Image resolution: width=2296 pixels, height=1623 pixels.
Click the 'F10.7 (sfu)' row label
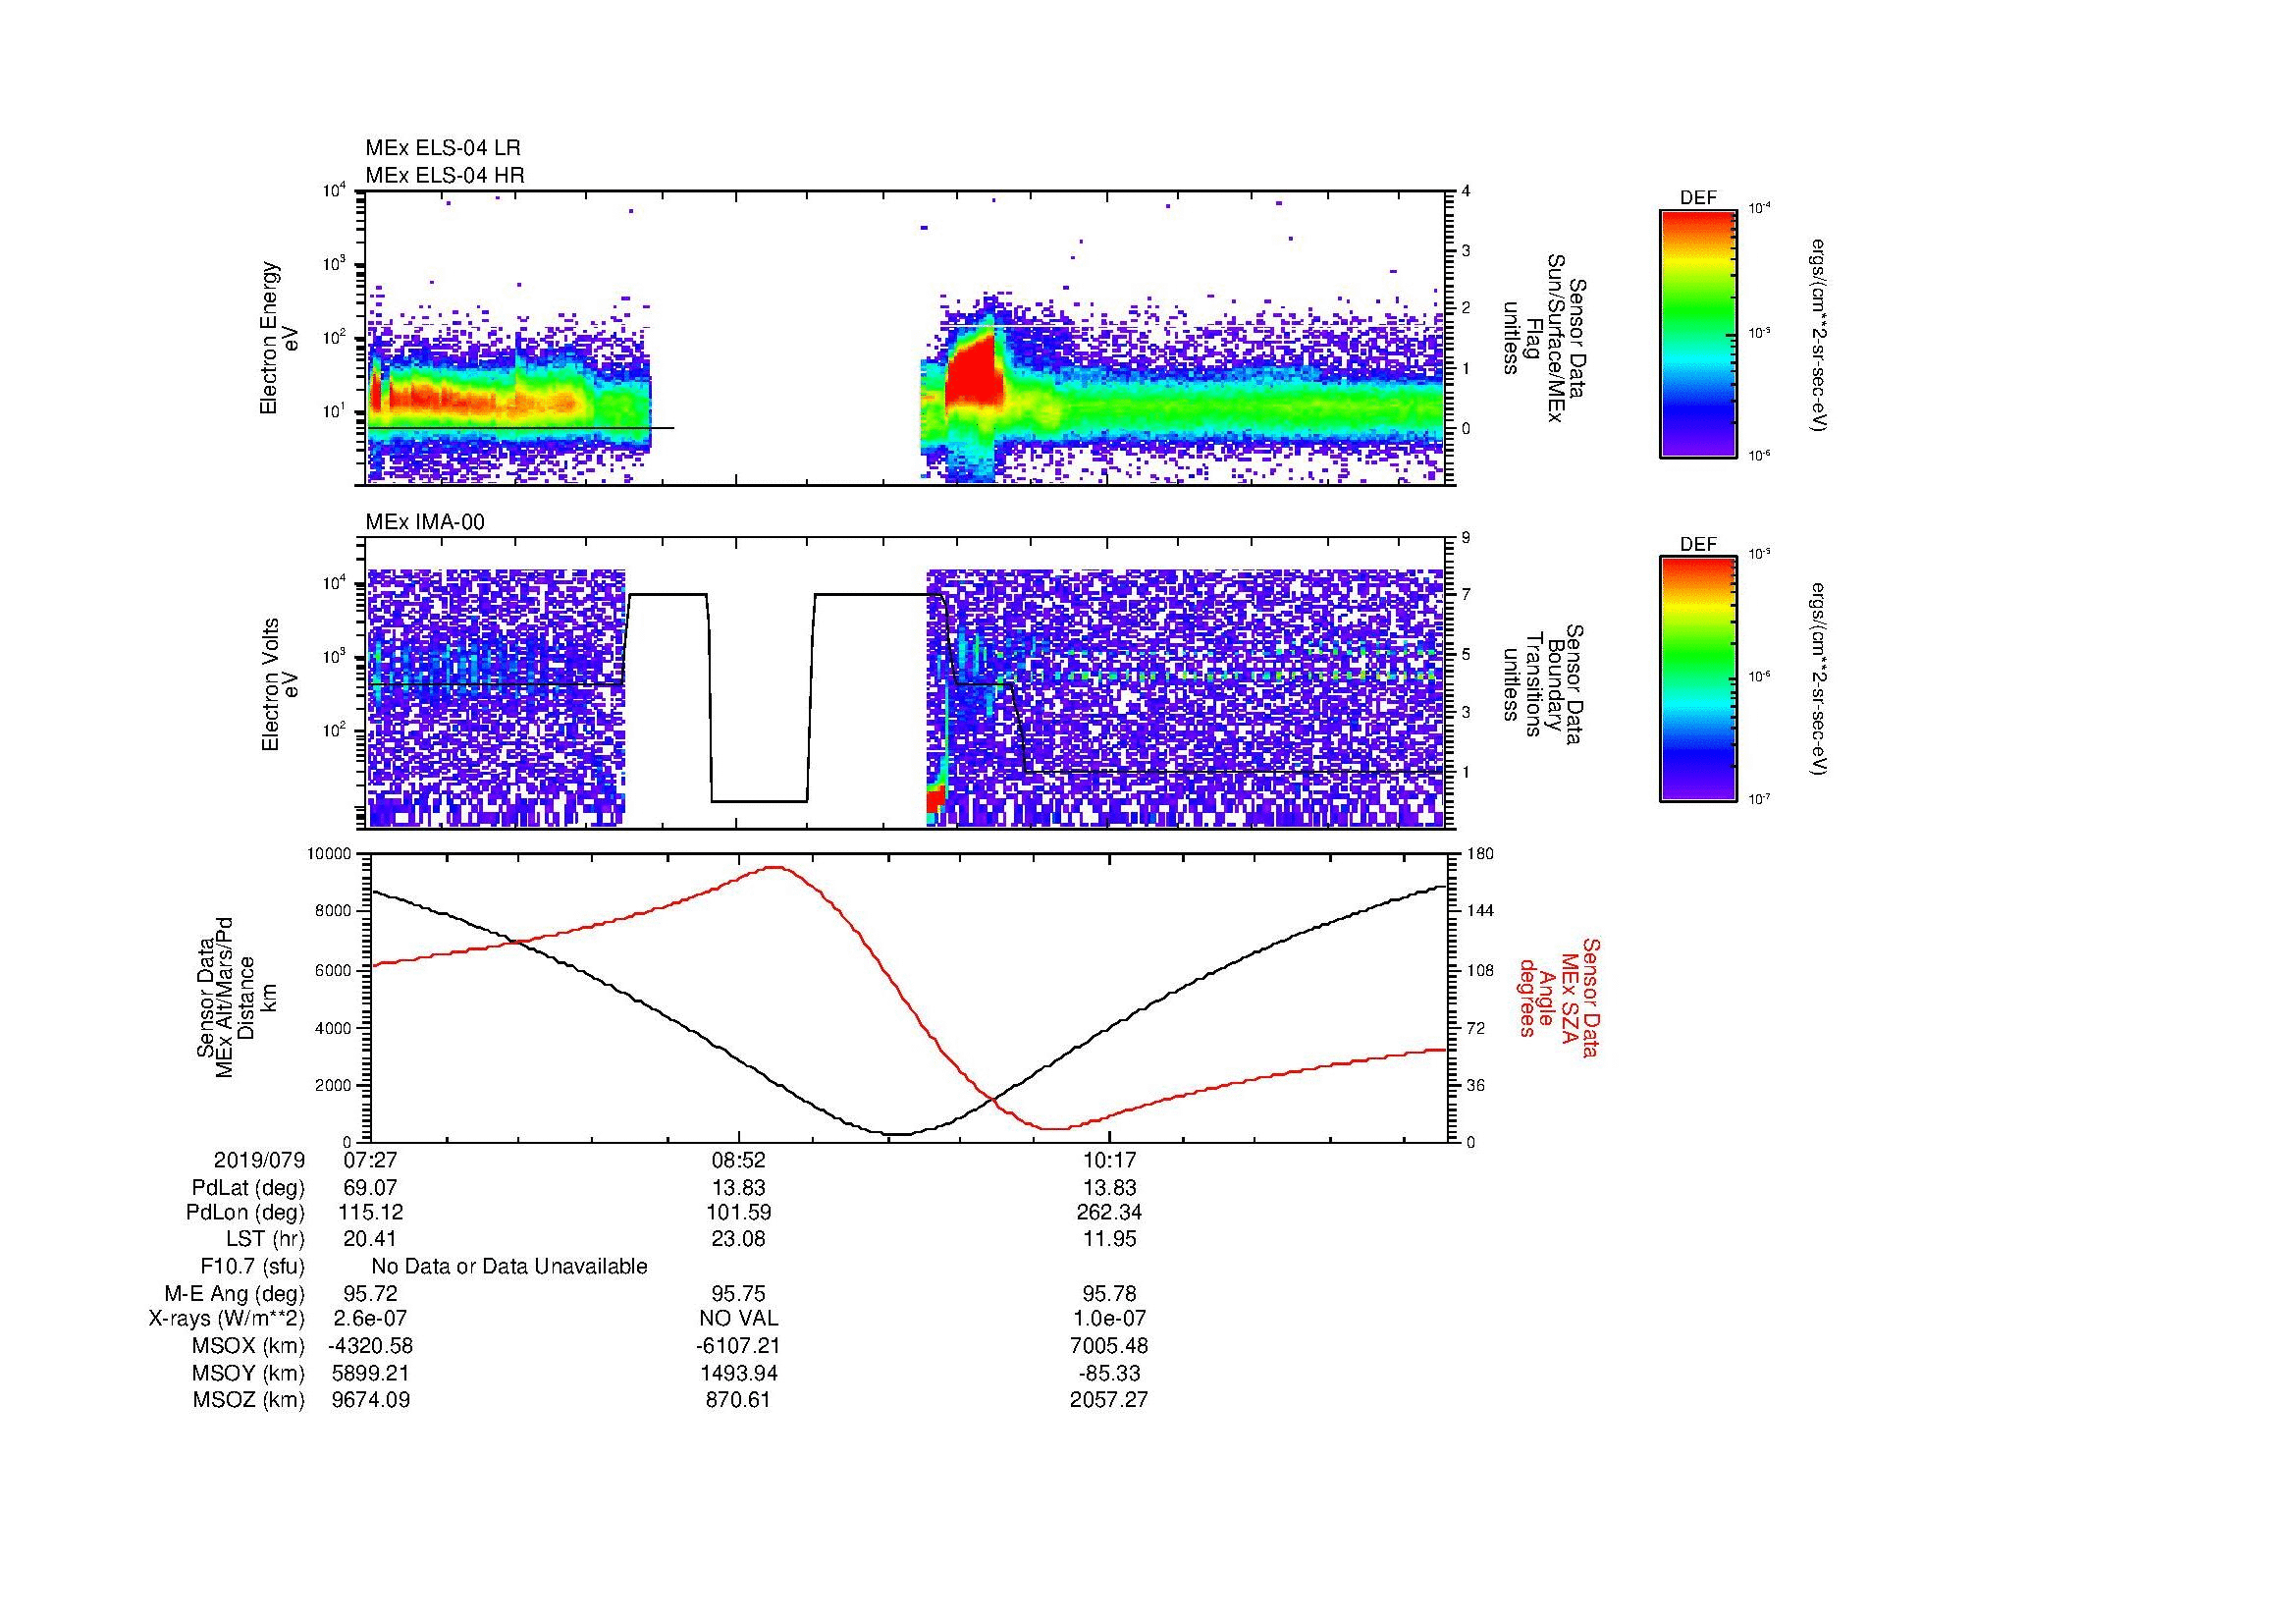(252, 1267)
